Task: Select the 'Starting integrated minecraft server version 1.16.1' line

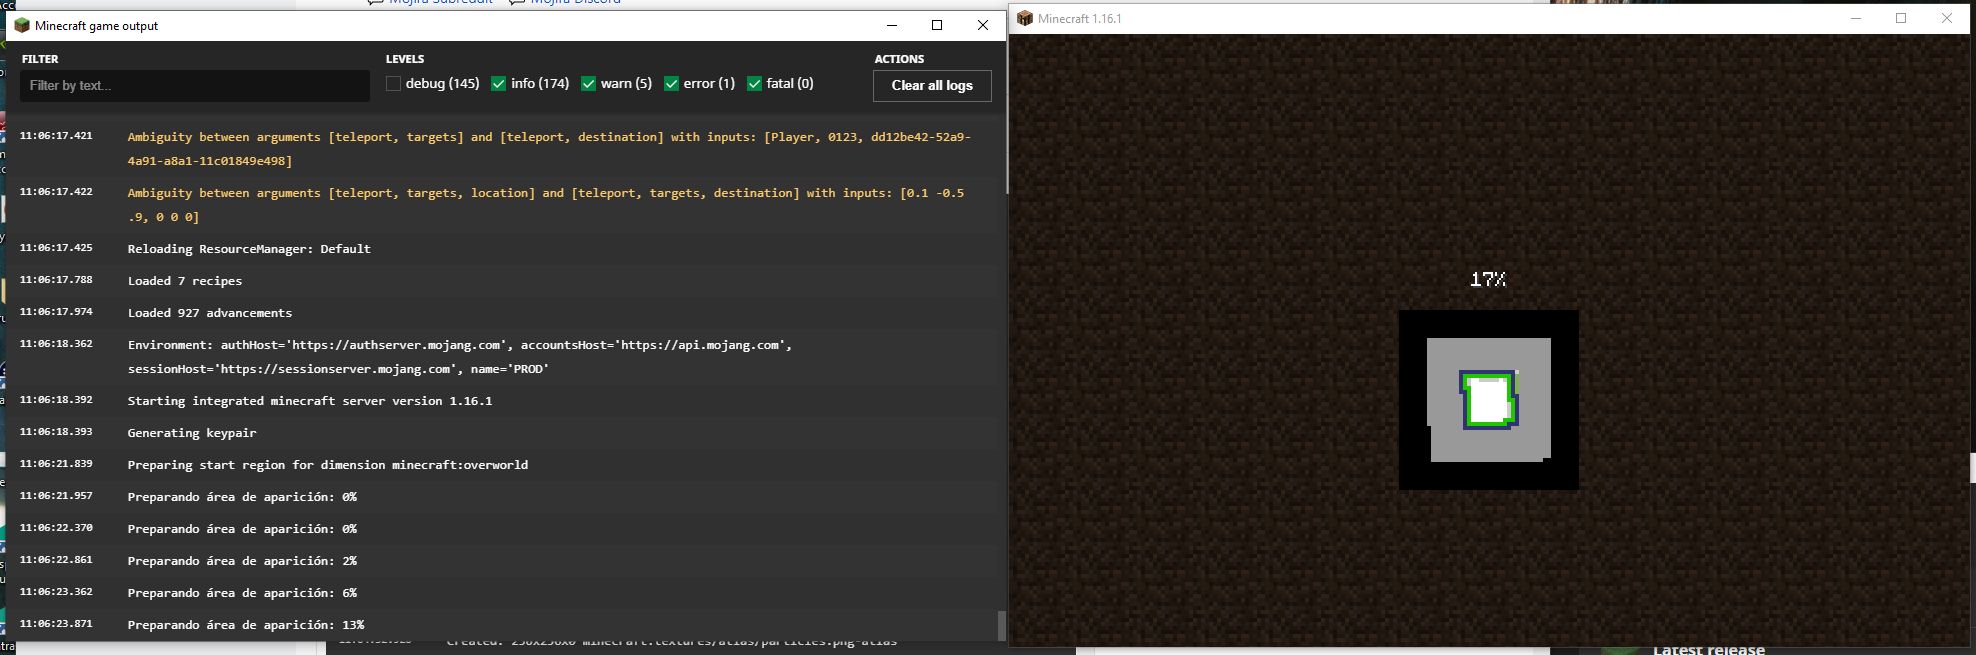Action: coord(310,401)
